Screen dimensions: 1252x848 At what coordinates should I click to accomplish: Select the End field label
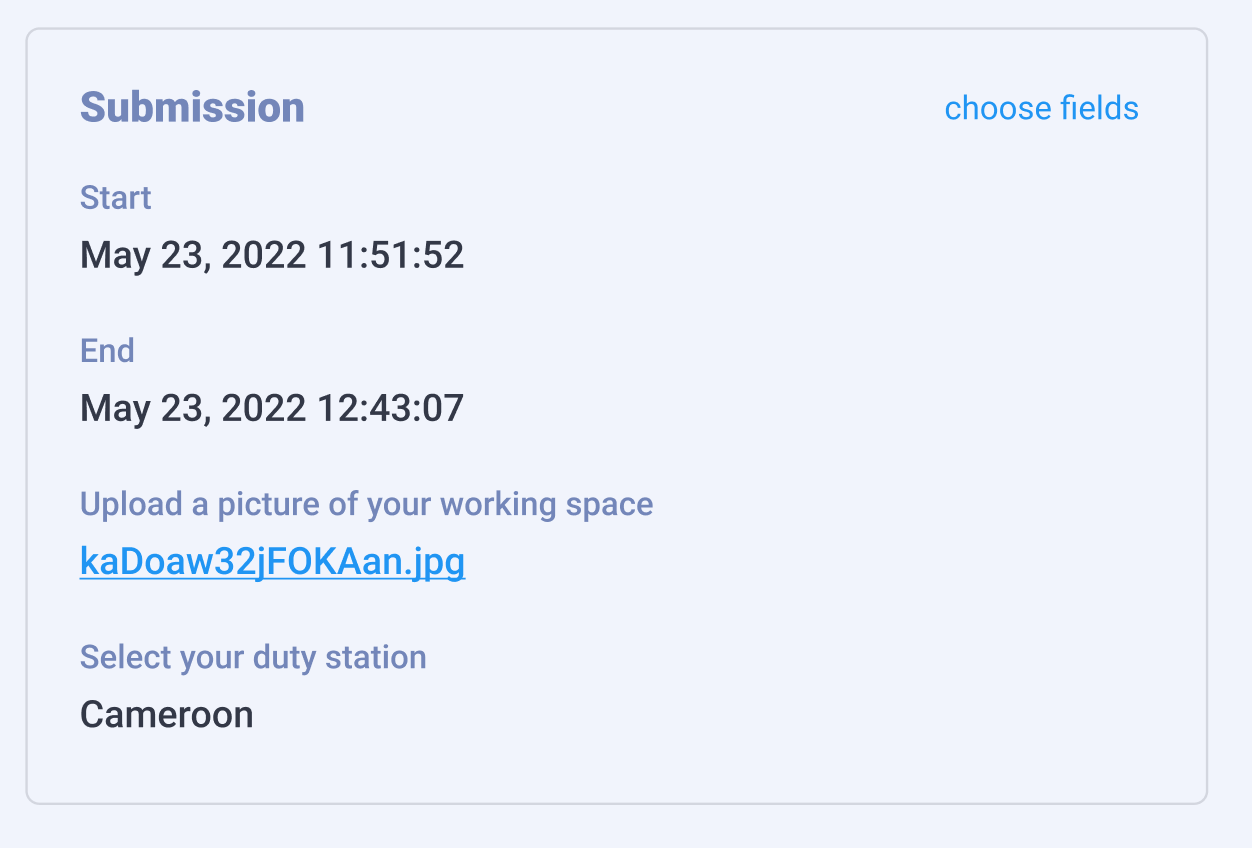pos(107,351)
